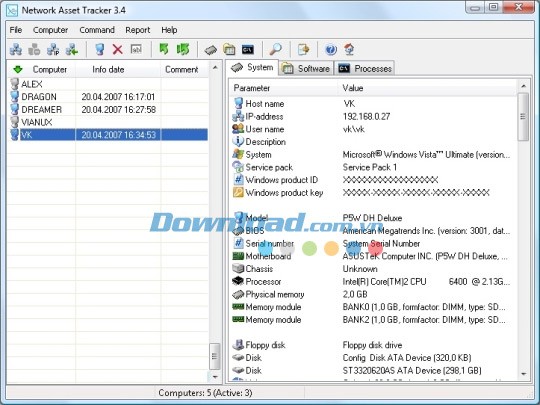
Task: Open the File menu
Action: [x=16, y=30]
